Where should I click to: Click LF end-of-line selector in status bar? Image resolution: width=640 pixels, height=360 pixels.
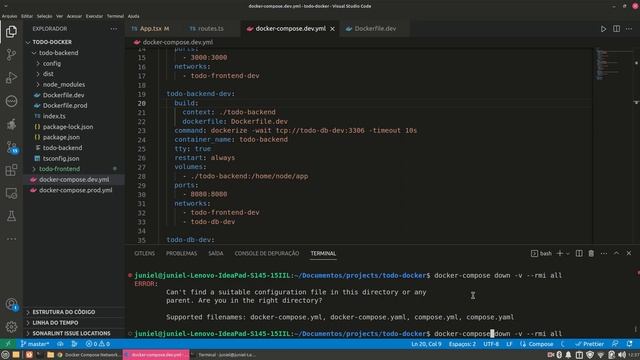[509, 344]
